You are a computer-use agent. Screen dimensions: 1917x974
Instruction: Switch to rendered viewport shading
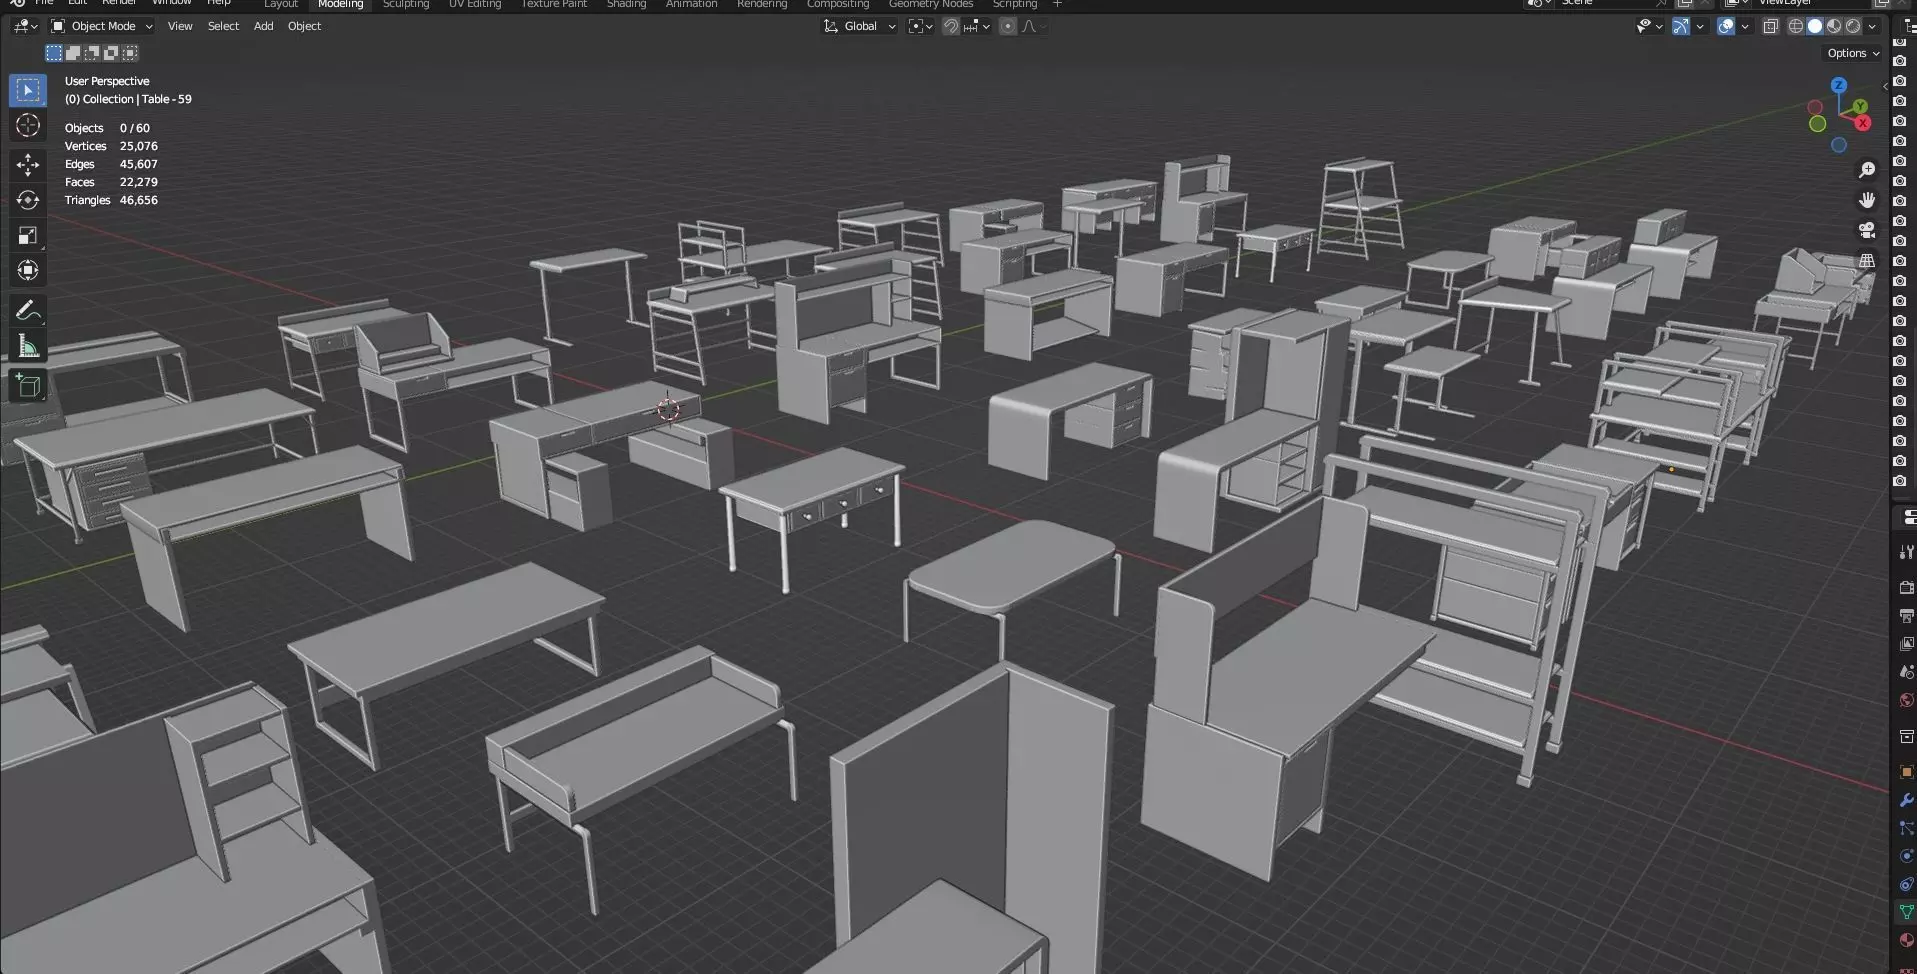[1853, 27]
